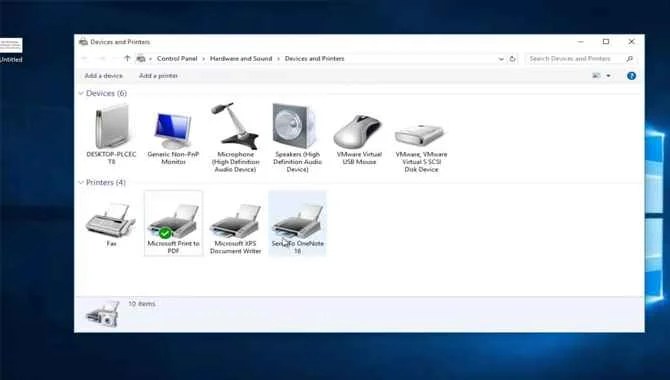The width and height of the screenshot is (670, 380).
Task: Click the back navigation arrow
Action: pyautogui.click(x=85, y=59)
